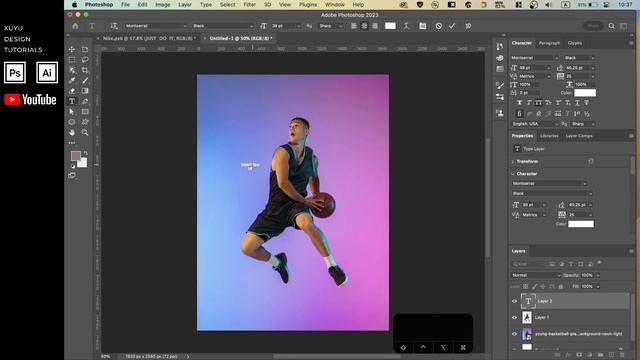Open the Search icon in options bar

pyautogui.click(x=611, y=26)
